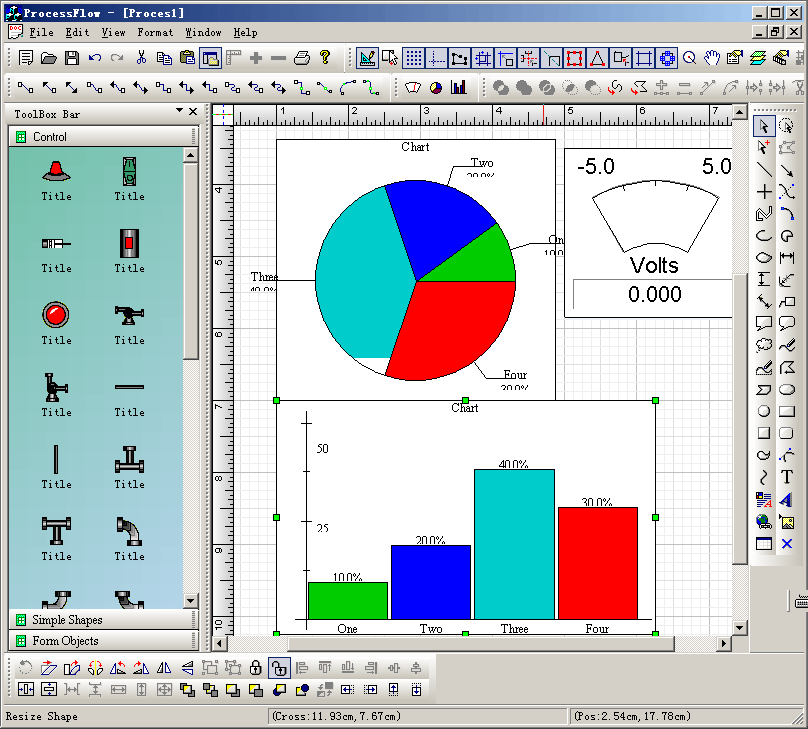The image size is (808, 729).
Task: Click the 0.000 value field on meter
Action: click(653, 294)
